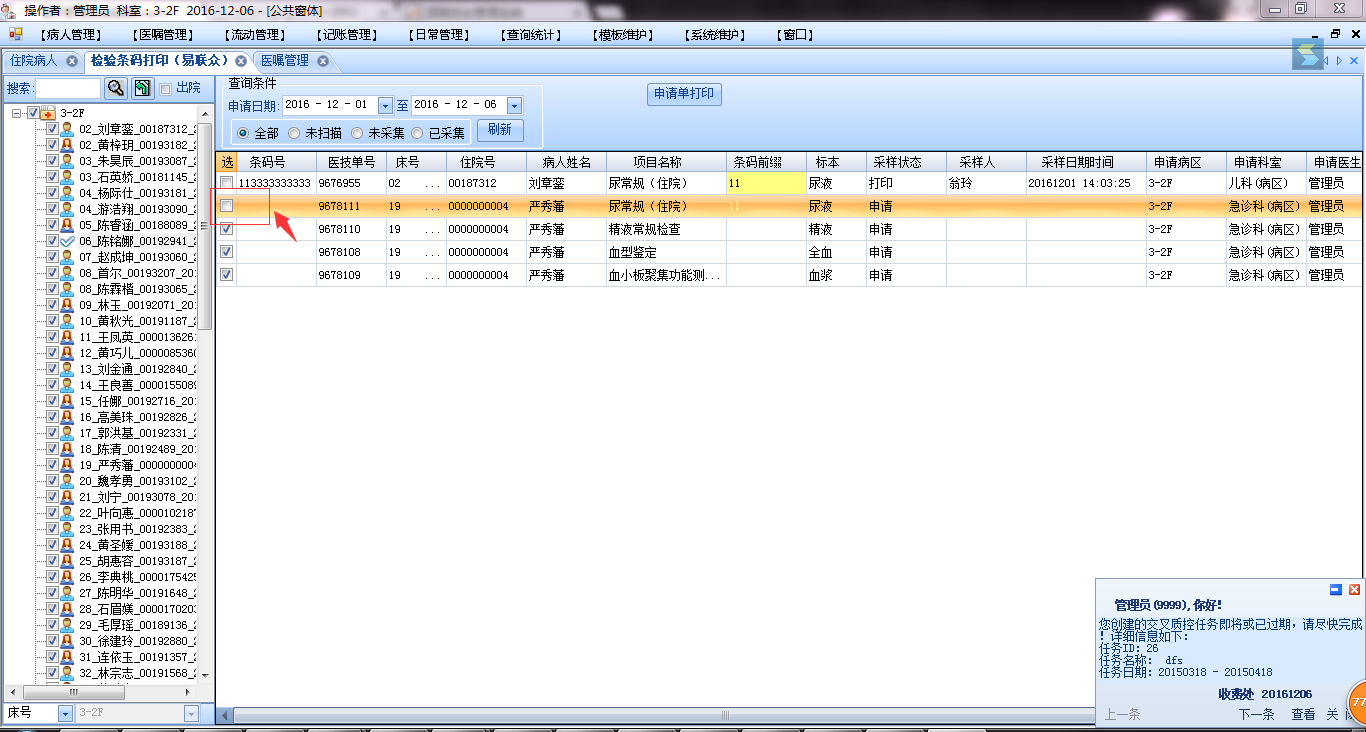Close the 检验条码打印 tab
The image size is (1366, 732).
tap(240, 61)
